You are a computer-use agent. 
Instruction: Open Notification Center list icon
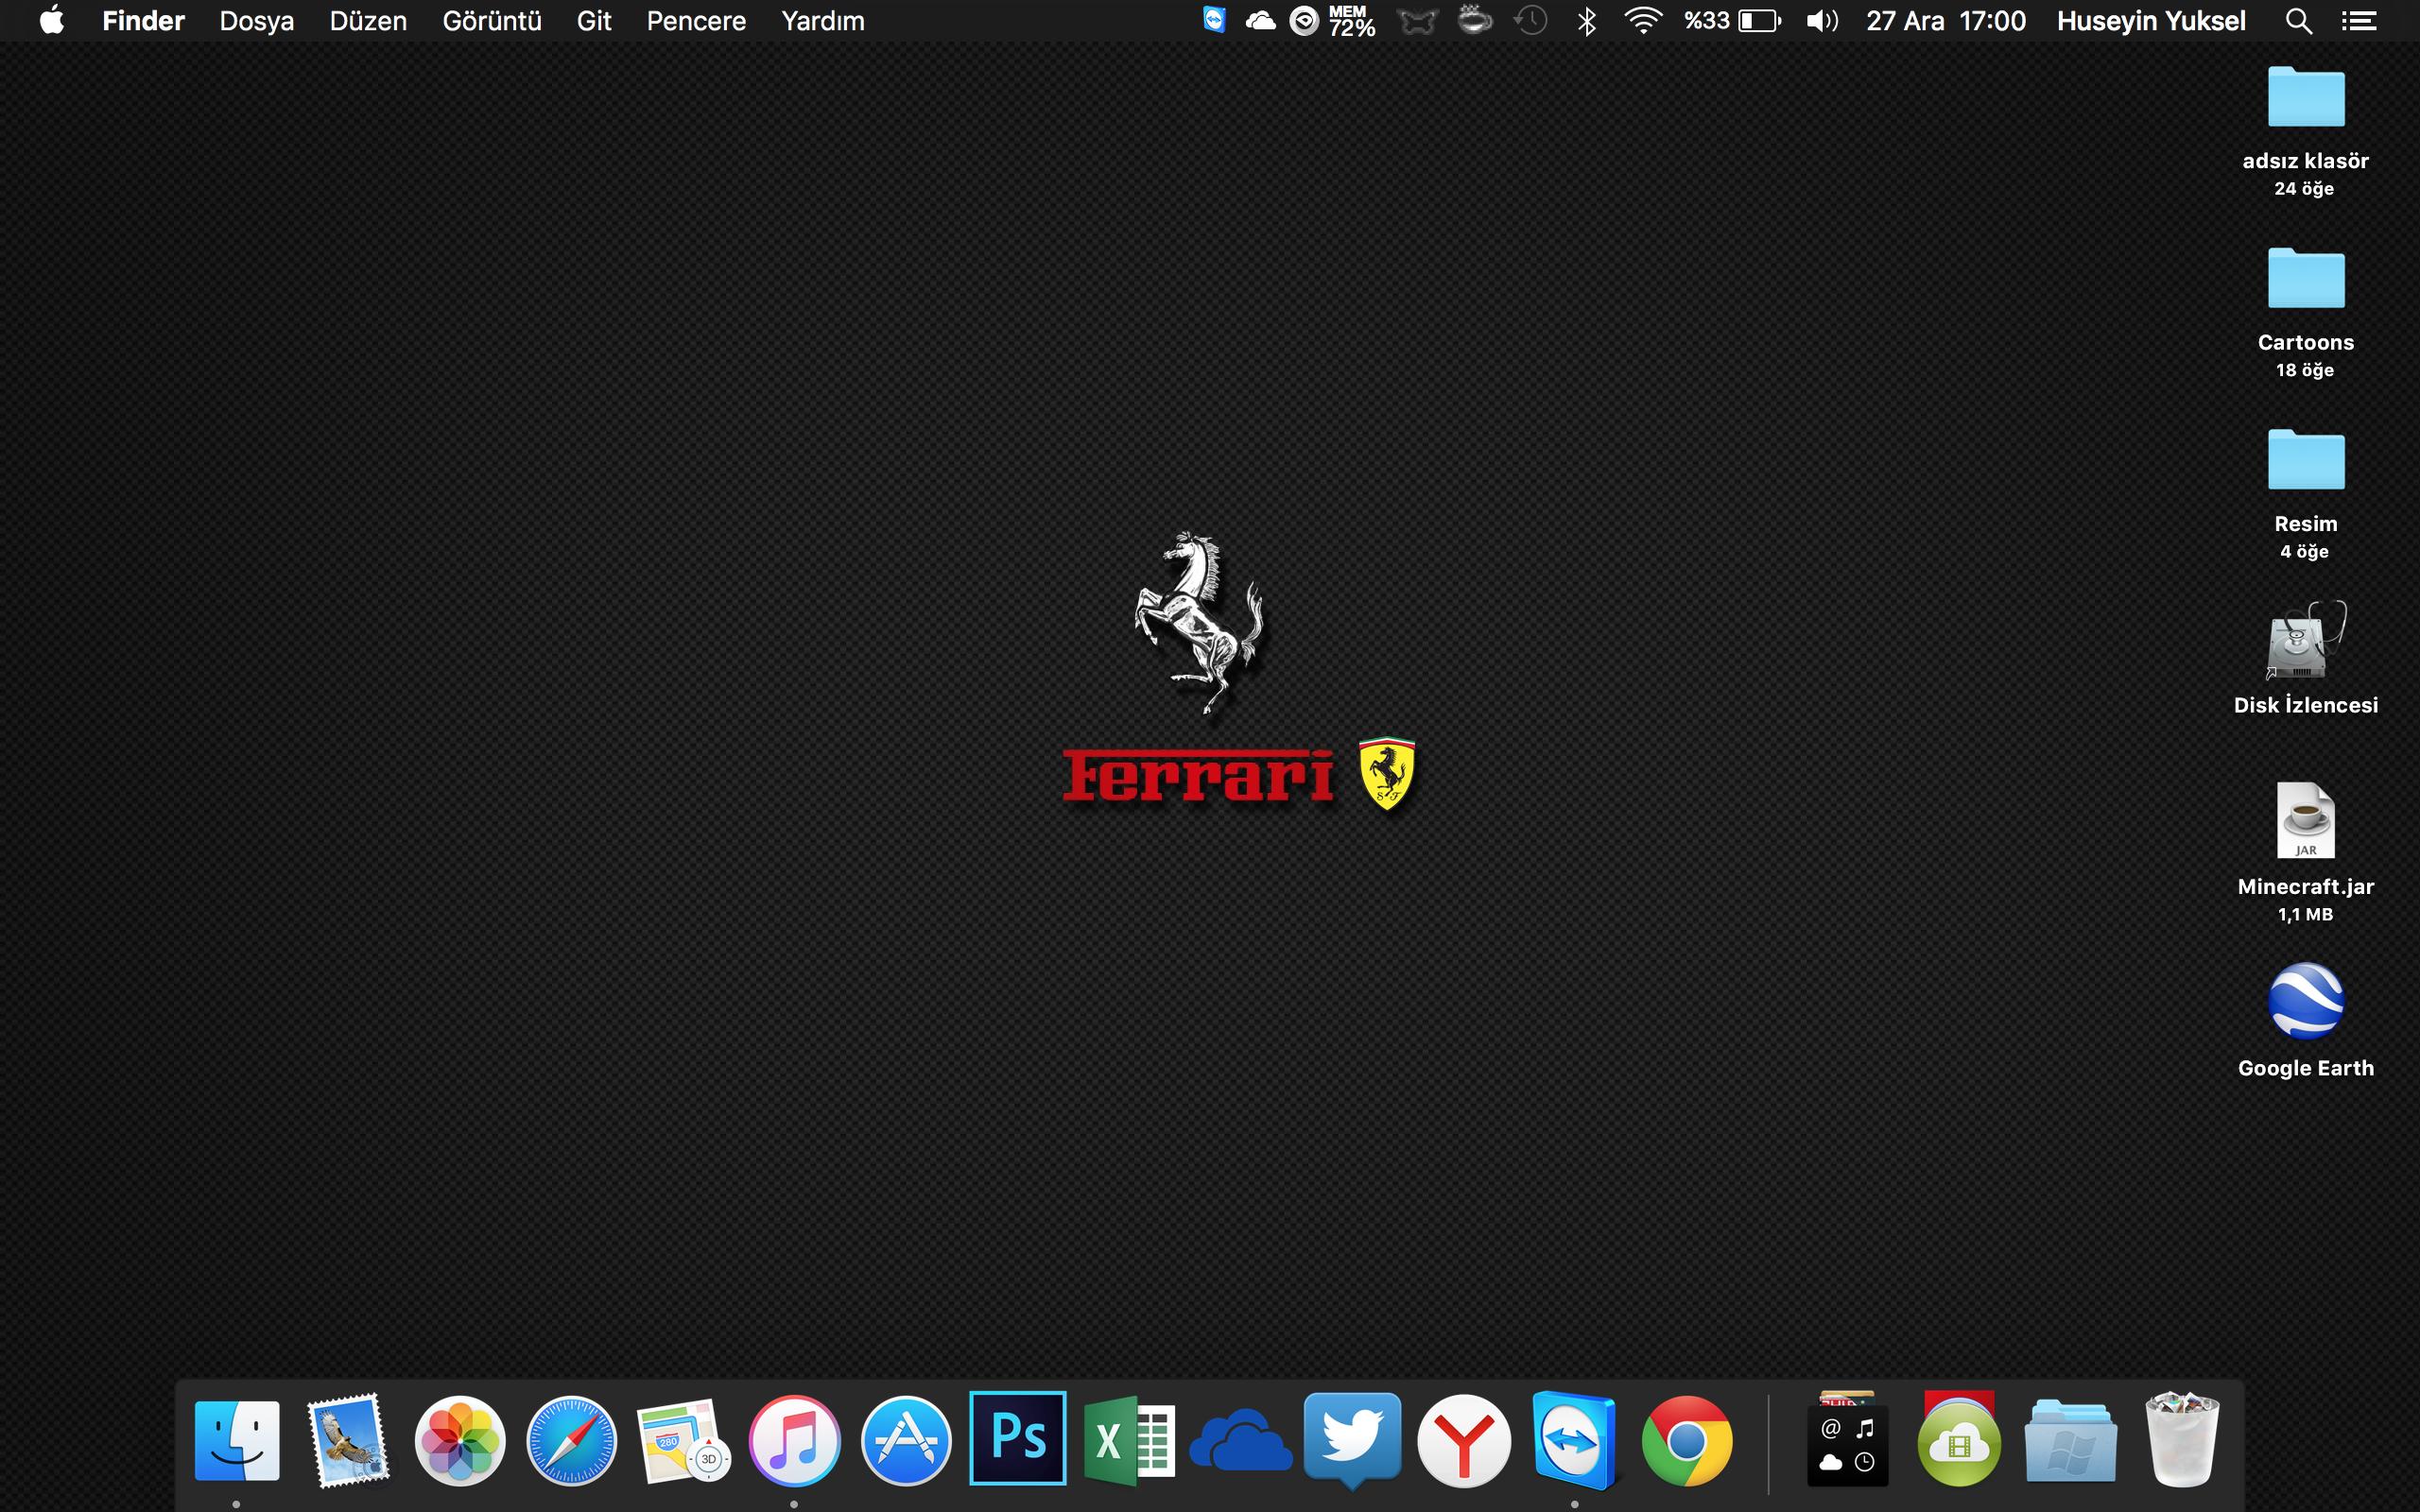2359,21
